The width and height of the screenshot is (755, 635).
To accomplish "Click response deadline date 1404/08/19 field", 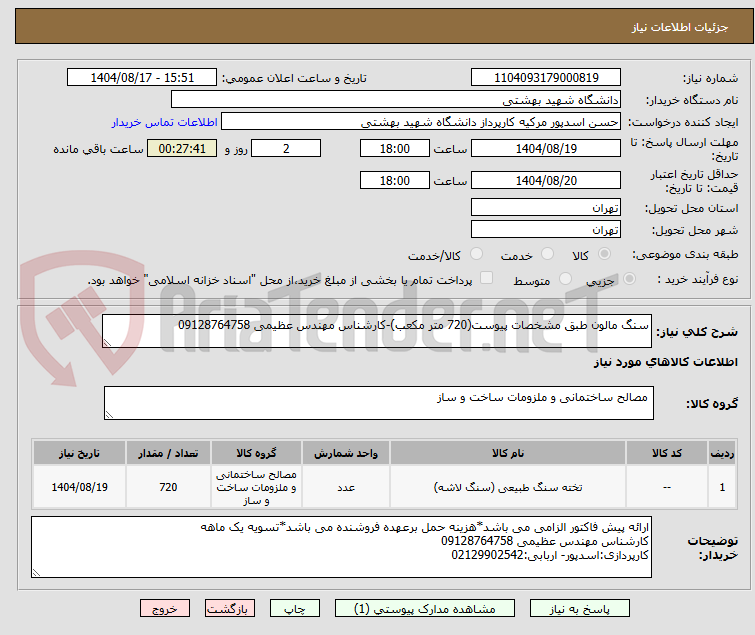I will click(546, 148).
